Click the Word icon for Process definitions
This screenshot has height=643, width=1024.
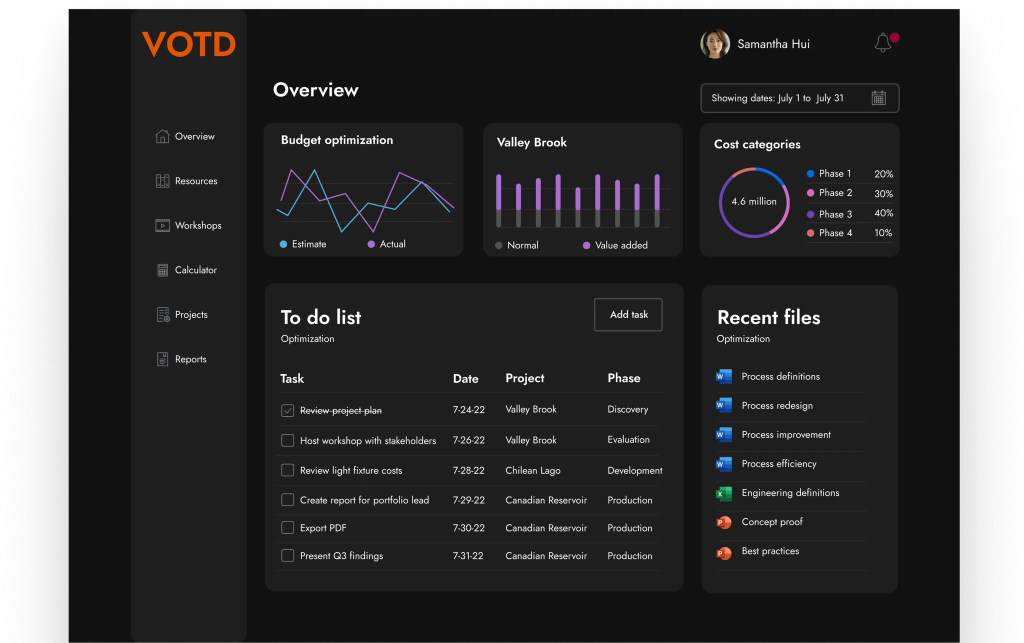pyautogui.click(x=724, y=377)
